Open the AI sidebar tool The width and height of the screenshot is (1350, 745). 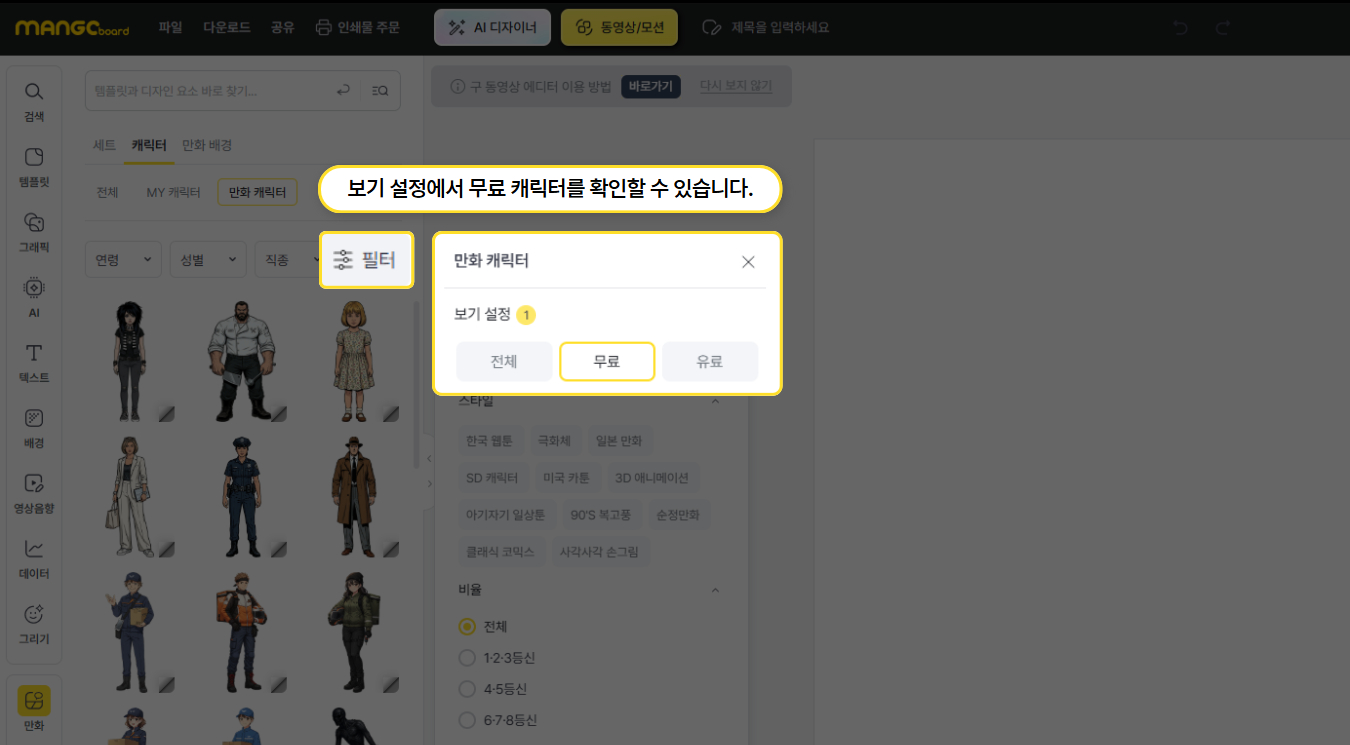tap(34, 296)
